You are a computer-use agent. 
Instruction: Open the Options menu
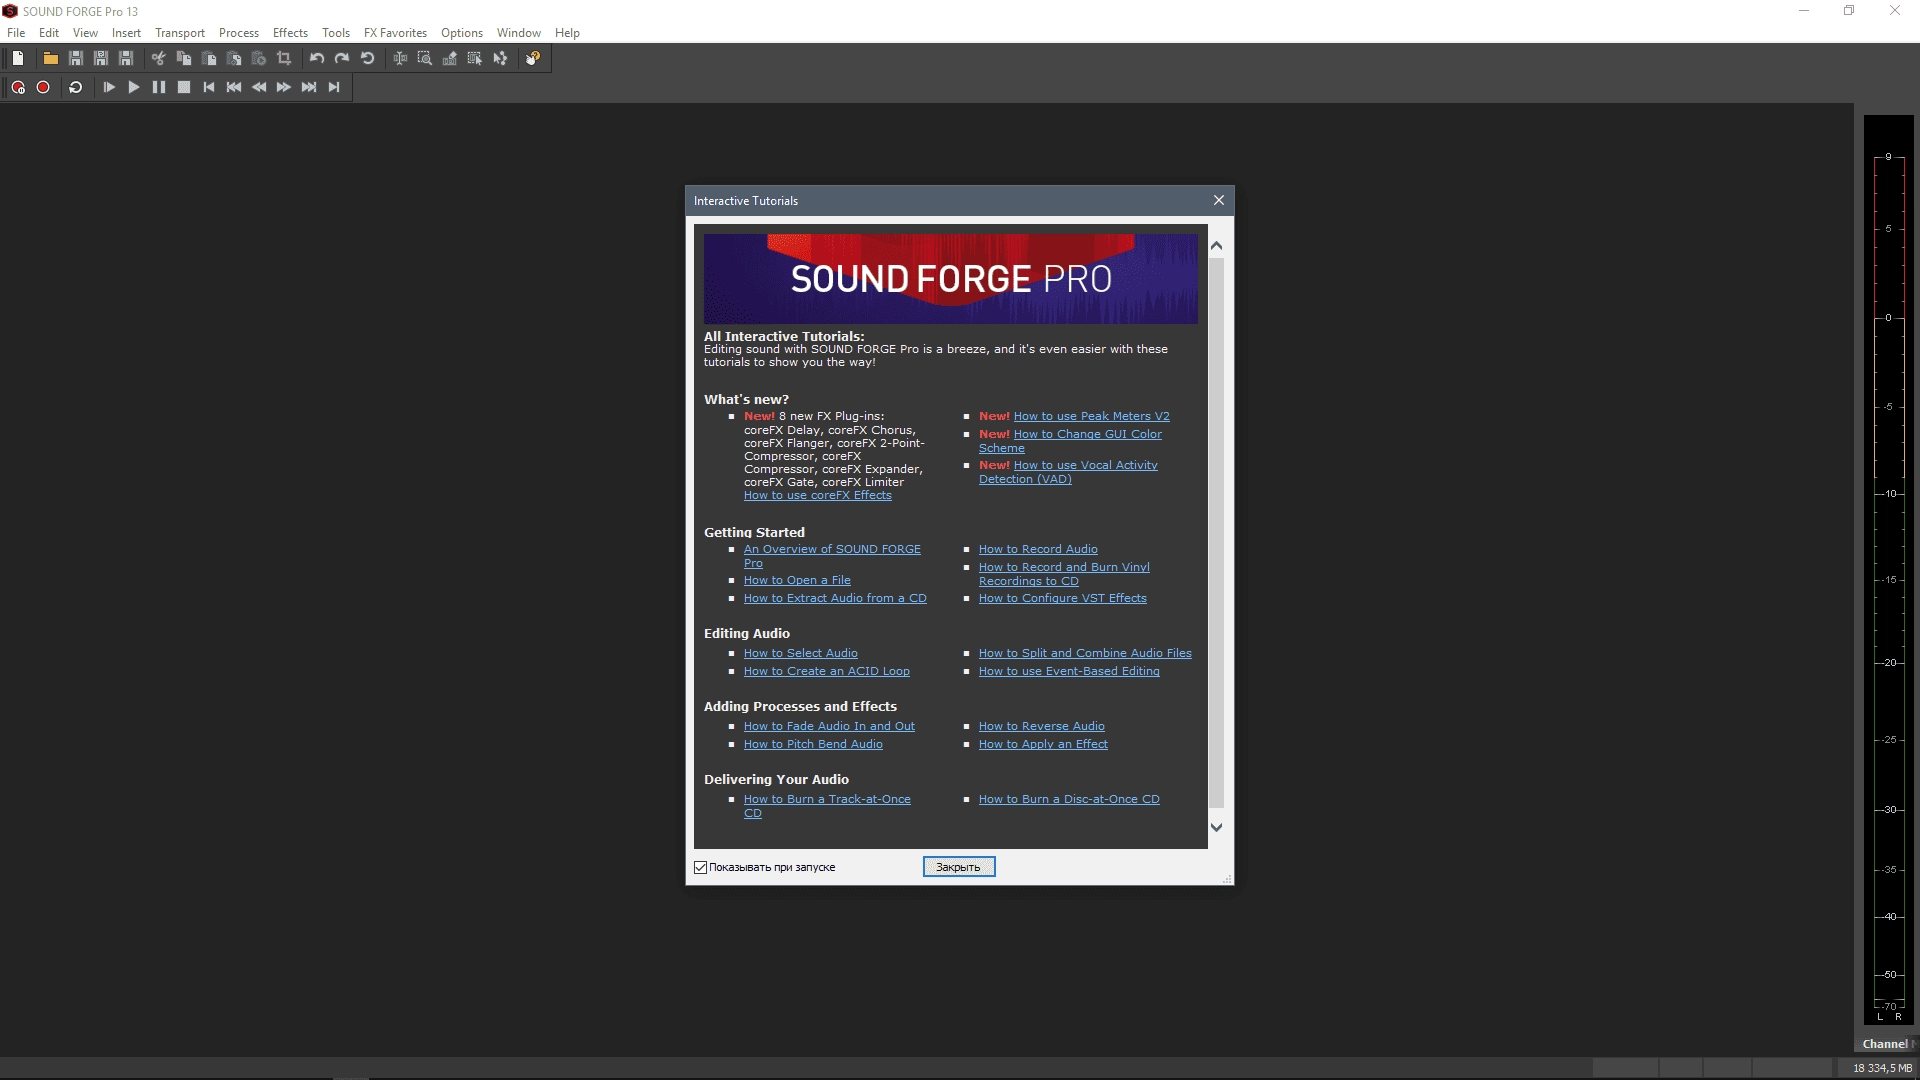(462, 33)
